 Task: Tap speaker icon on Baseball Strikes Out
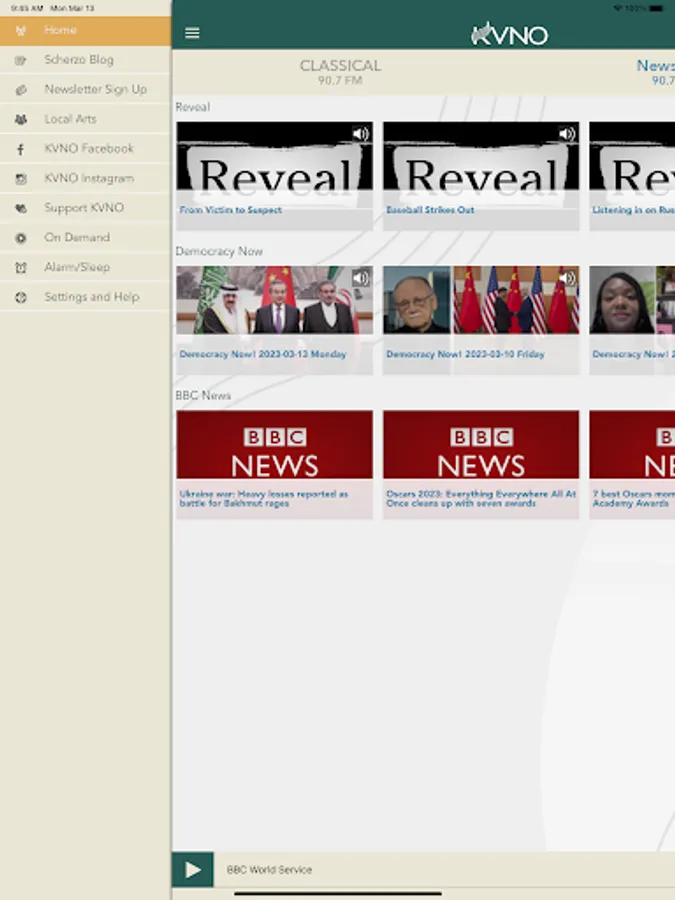567,134
